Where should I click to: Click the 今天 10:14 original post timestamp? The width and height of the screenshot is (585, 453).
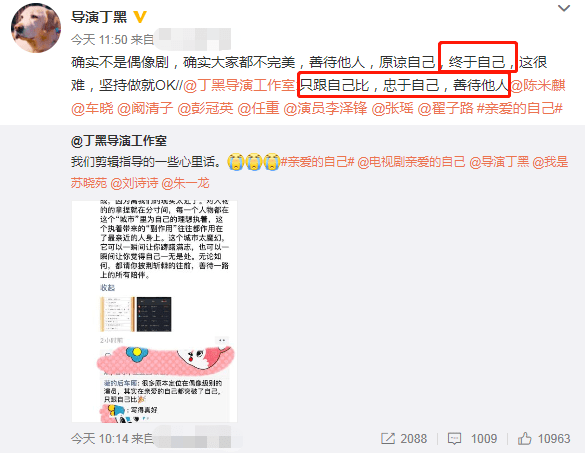[x=99, y=438]
